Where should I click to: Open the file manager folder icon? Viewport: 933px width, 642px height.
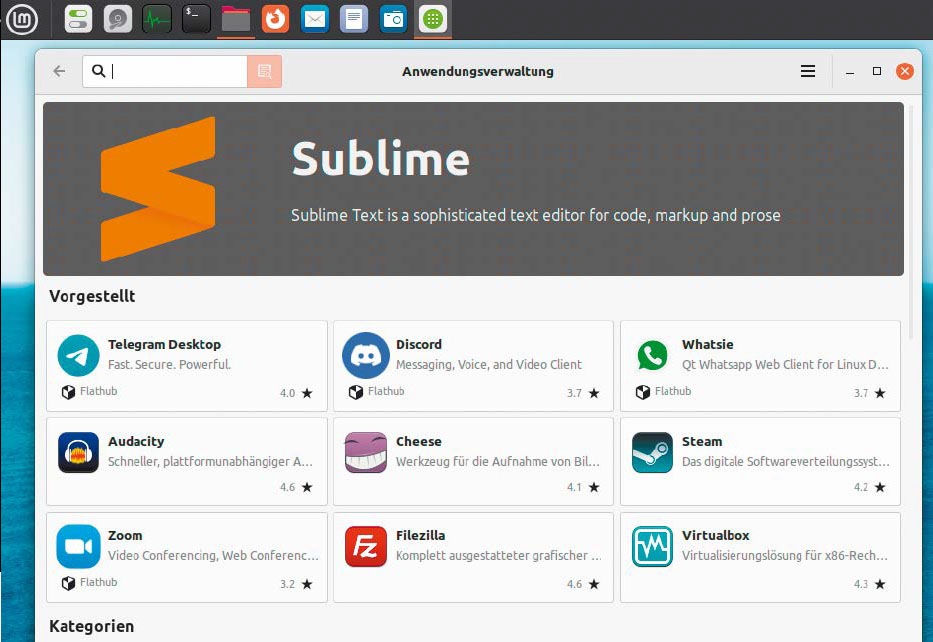click(x=236, y=19)
